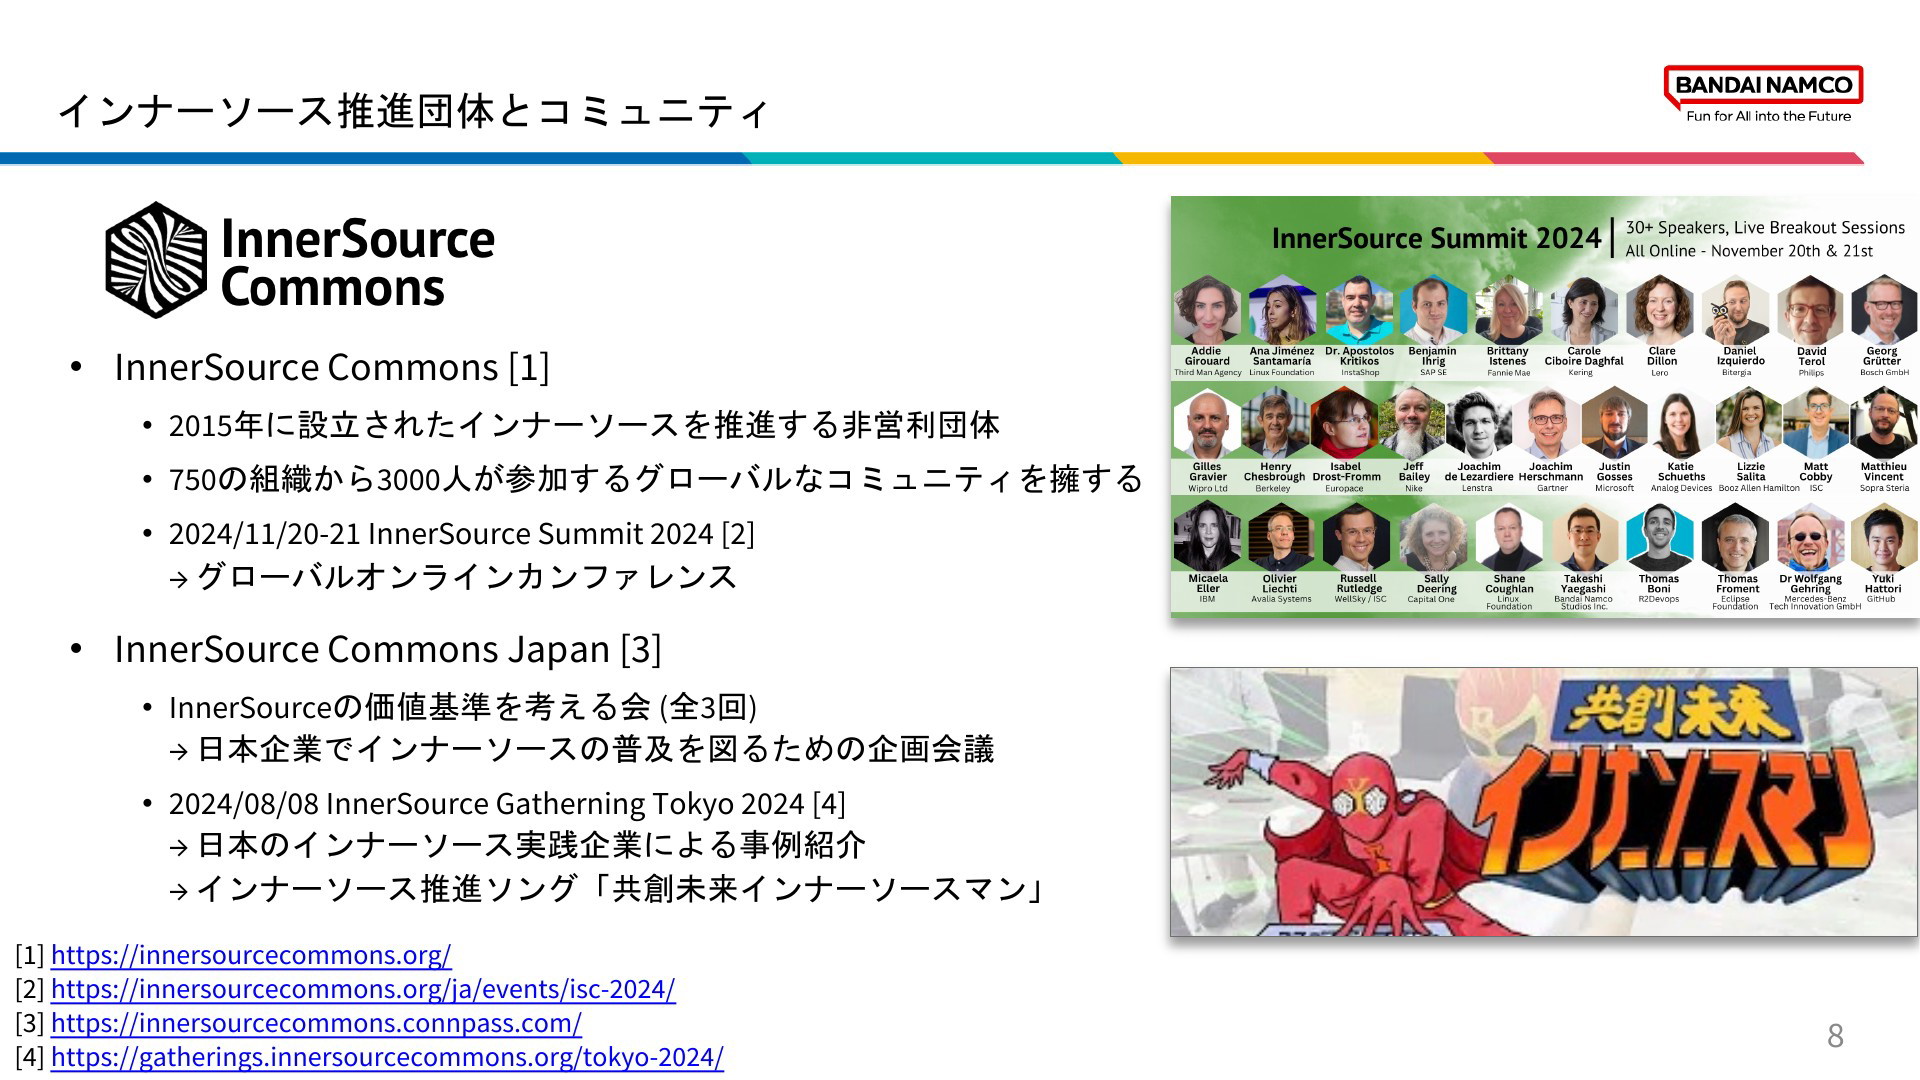The height and width of the screenshot is (1080, 1920).
Task: Click Addie Girouard's speaker photo
Action: [1207, 312]
